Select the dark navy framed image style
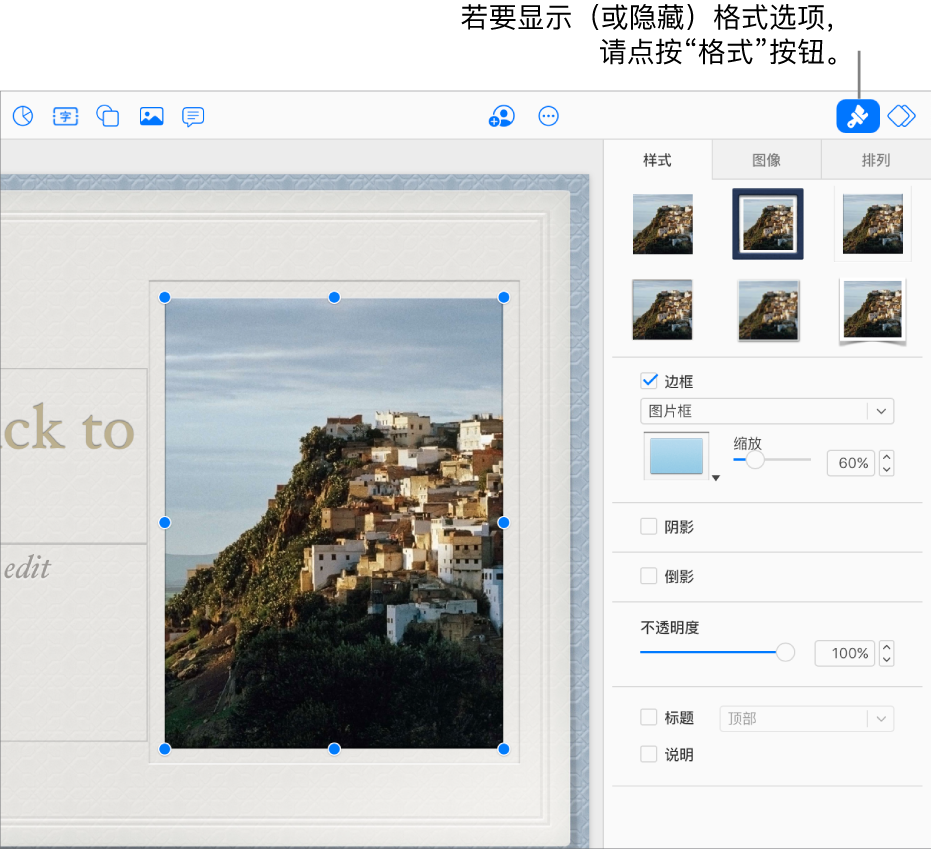Image resolution: width=931 pixels, height=849 pixels. [x=767, y=224]
